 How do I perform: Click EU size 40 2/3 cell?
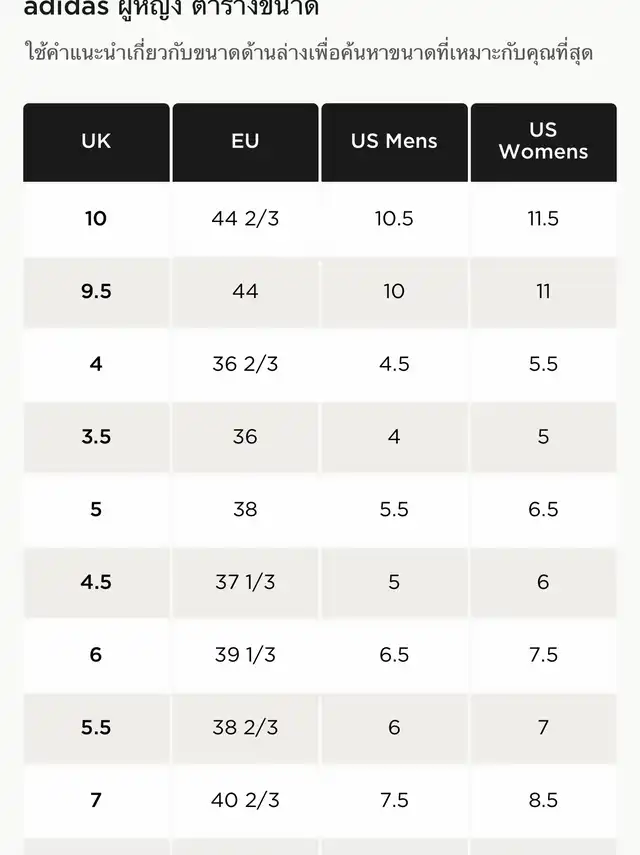pyautogui.click(x=245, y=800)
